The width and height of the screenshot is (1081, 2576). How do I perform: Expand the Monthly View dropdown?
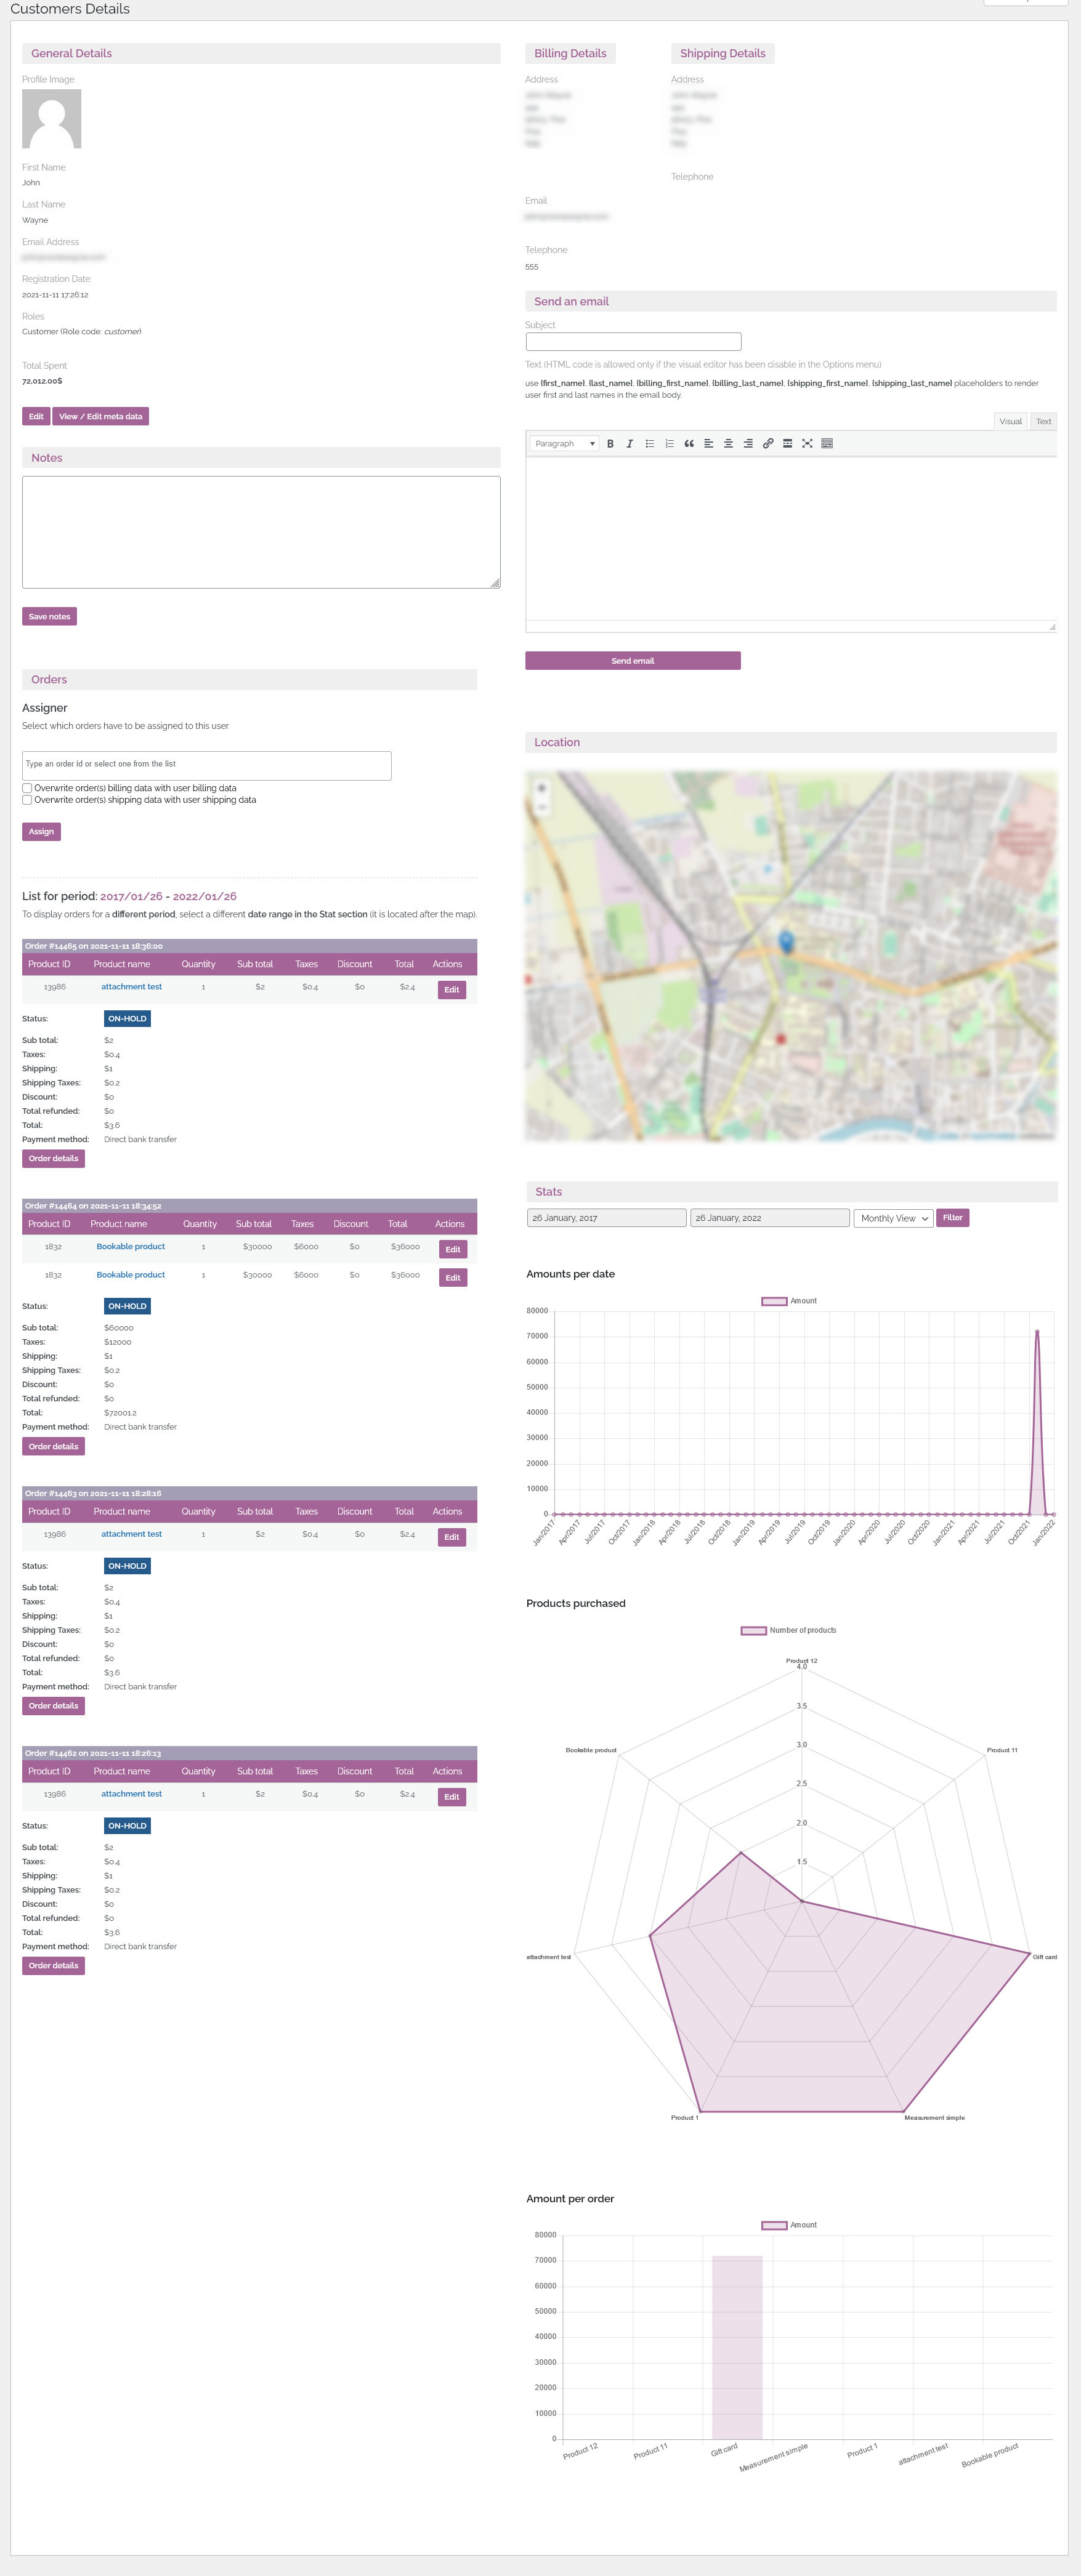(893, 1218)
